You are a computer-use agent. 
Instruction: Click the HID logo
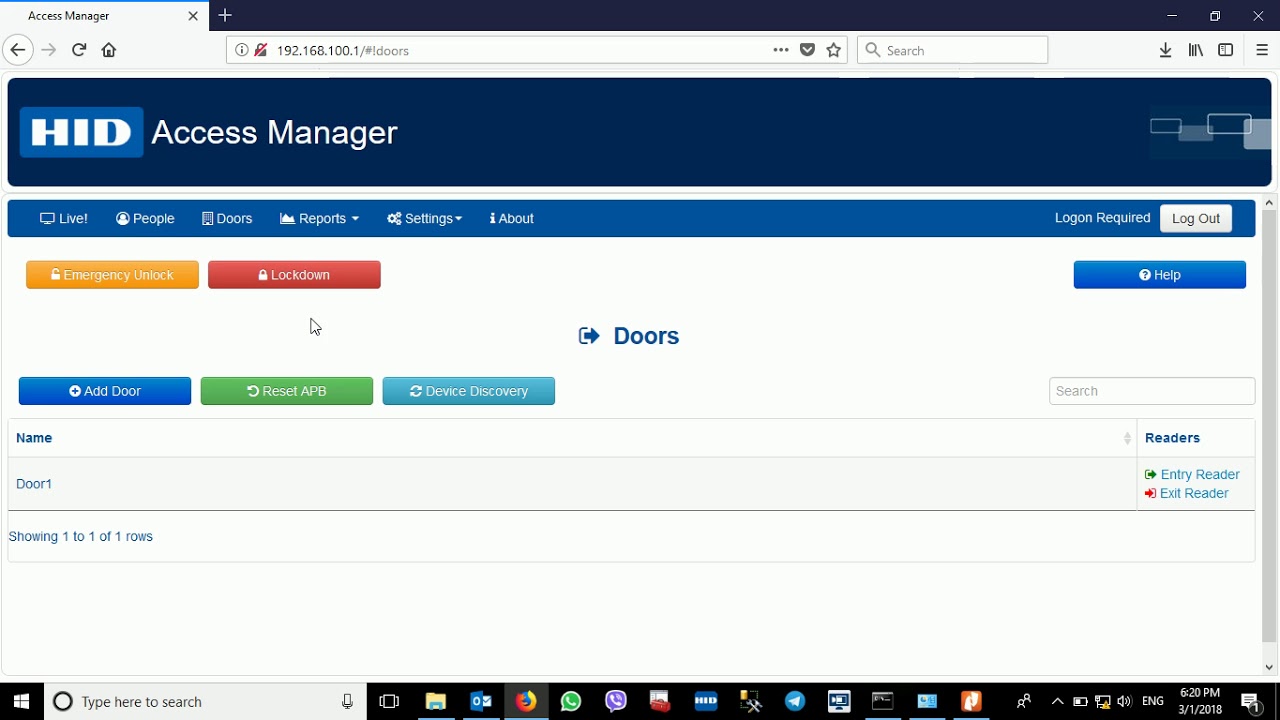(x=82, y=132)
